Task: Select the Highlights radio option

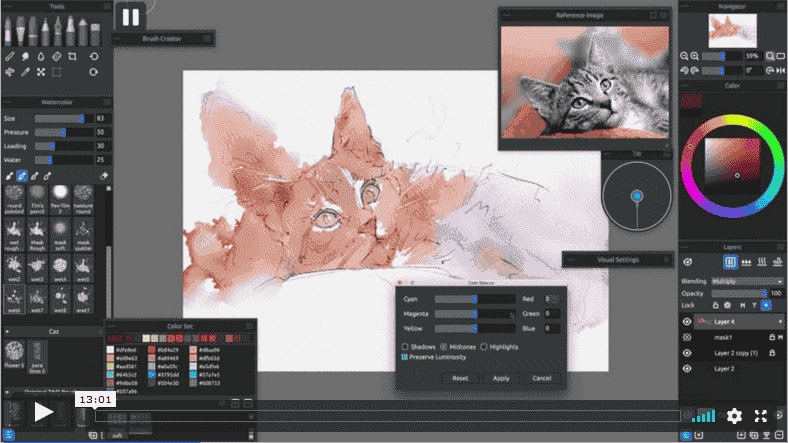Action: coord(483,347)
